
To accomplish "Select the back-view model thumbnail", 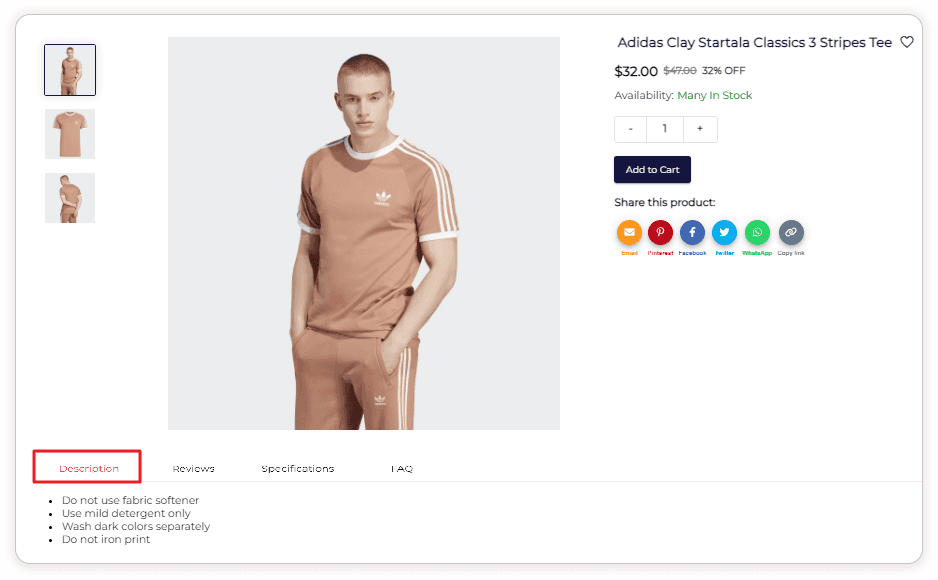I will click(70, 198).
